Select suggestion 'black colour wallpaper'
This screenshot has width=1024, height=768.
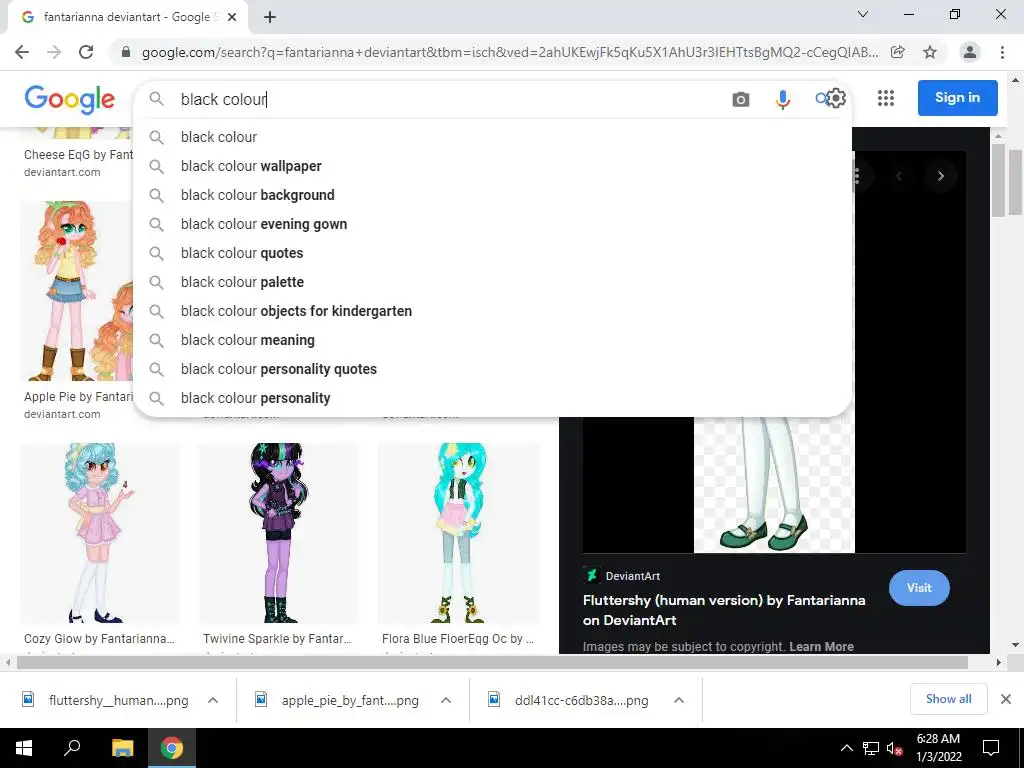click(x=492, y=166)
